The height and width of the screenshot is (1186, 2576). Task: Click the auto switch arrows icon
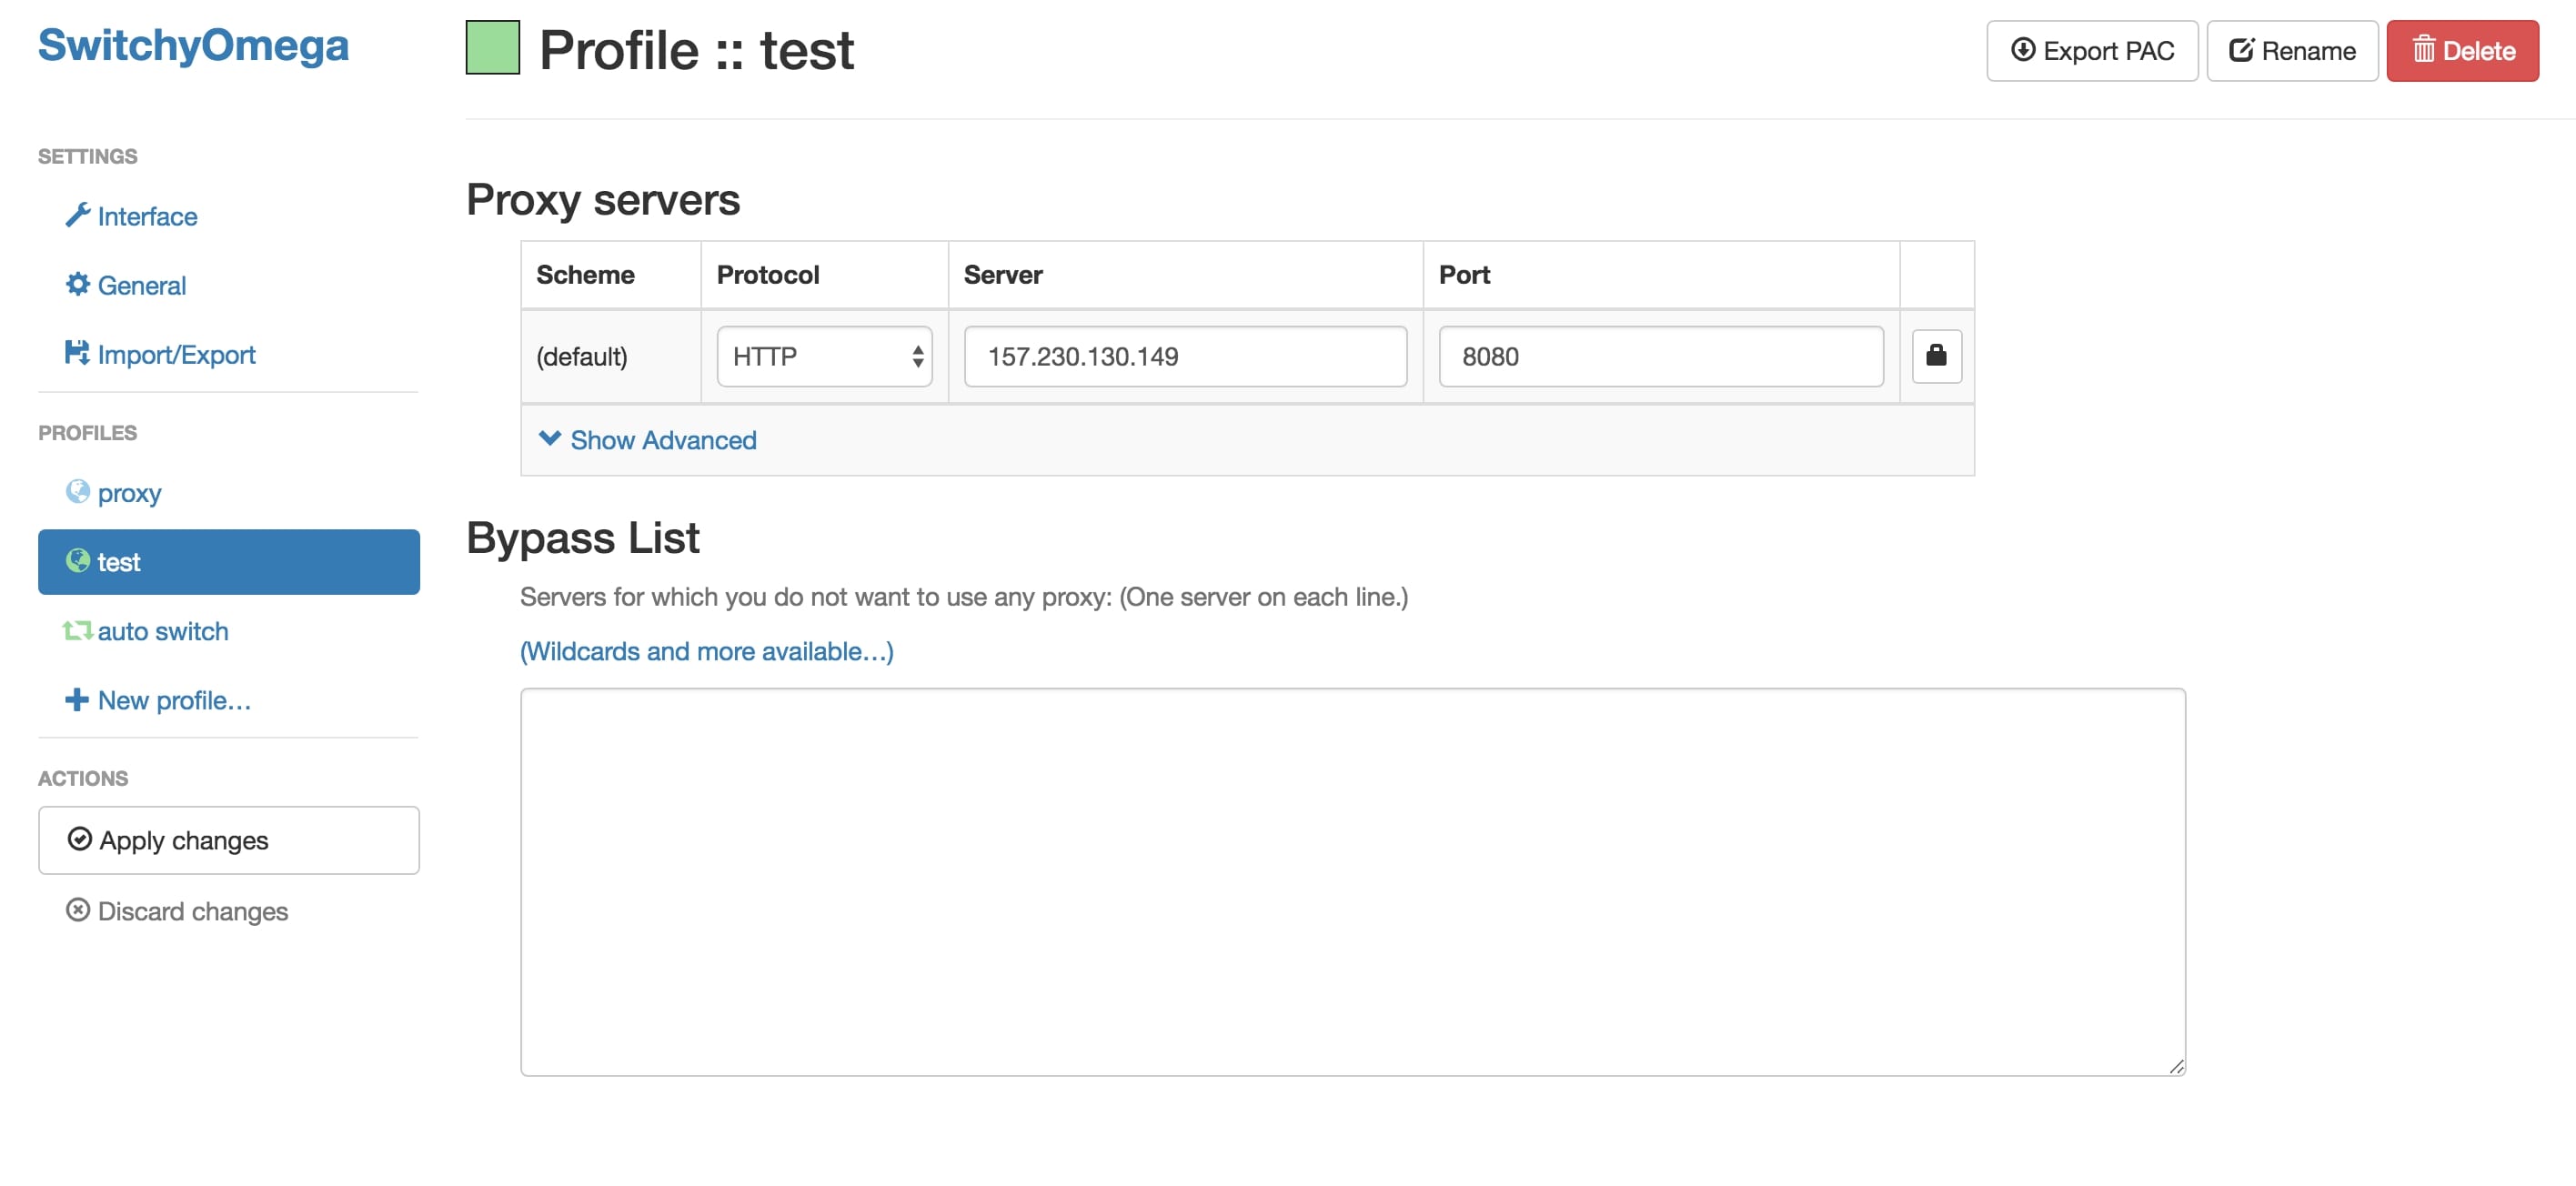[x=78, y=631]
